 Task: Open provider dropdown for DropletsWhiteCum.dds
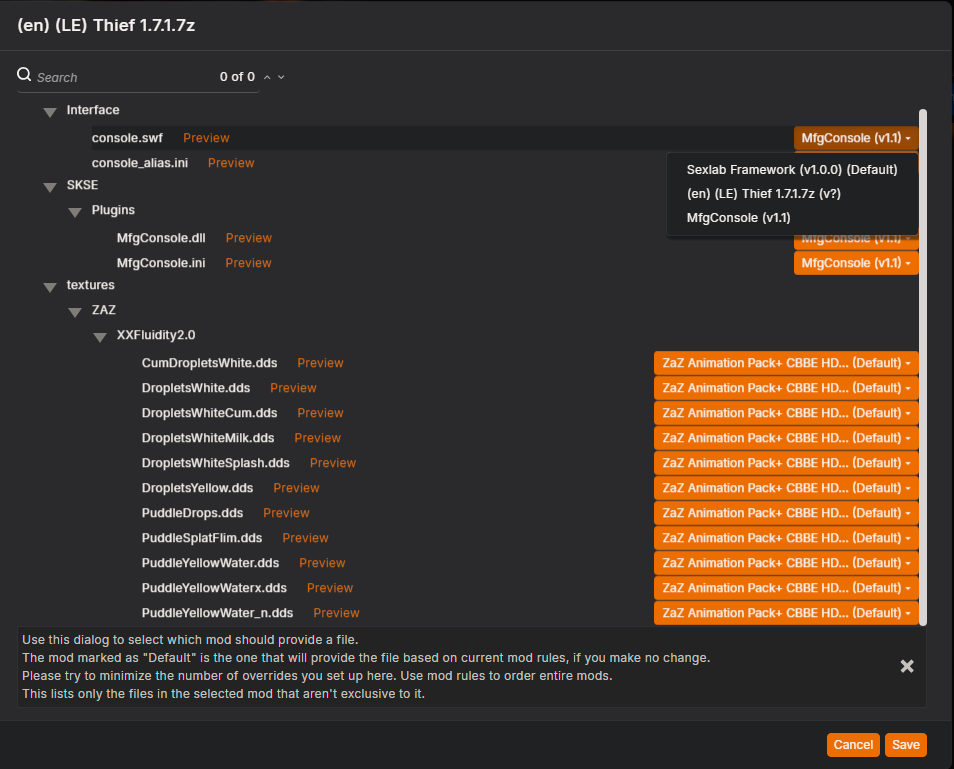click(x=786, y=413)
